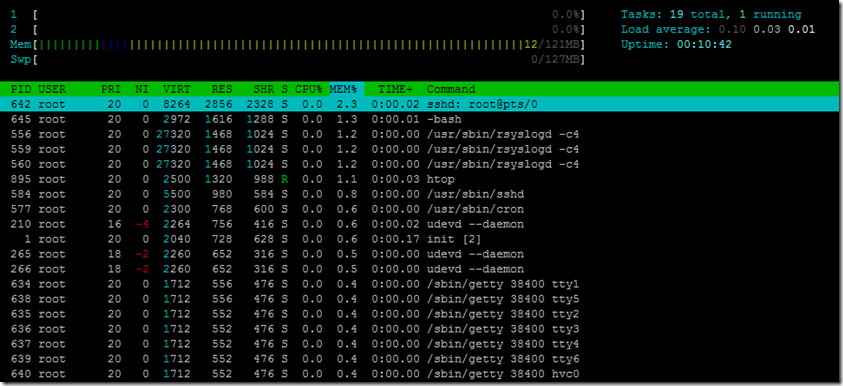Select the getty tty3 process row
The width and height of the screenshot is (843, 386).
pos(419,329)
